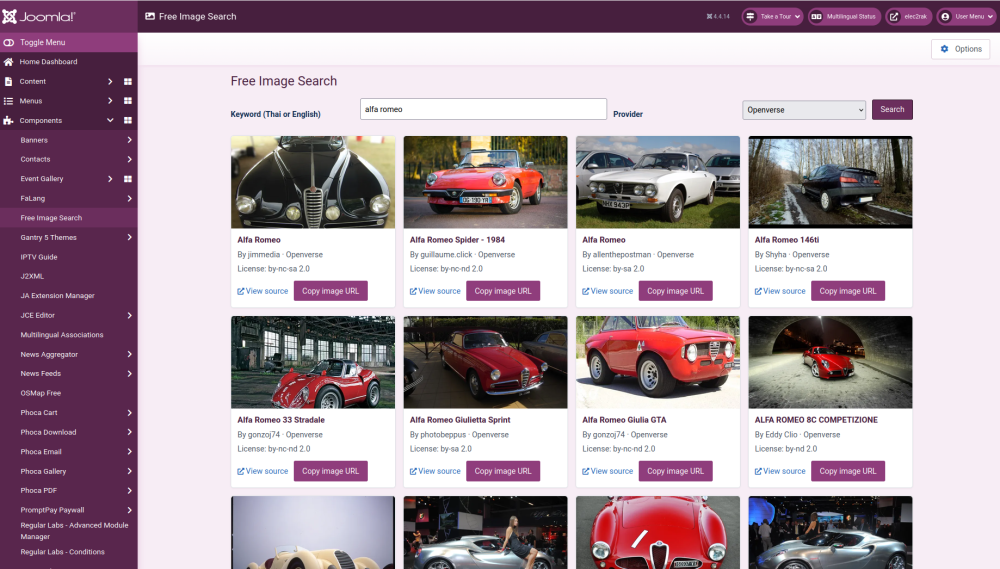Copy image URL for ALFA ROMEO 8C COMPETIZIONE
The width and height of the screenshot is (1000, 569).
coord(848,471)
